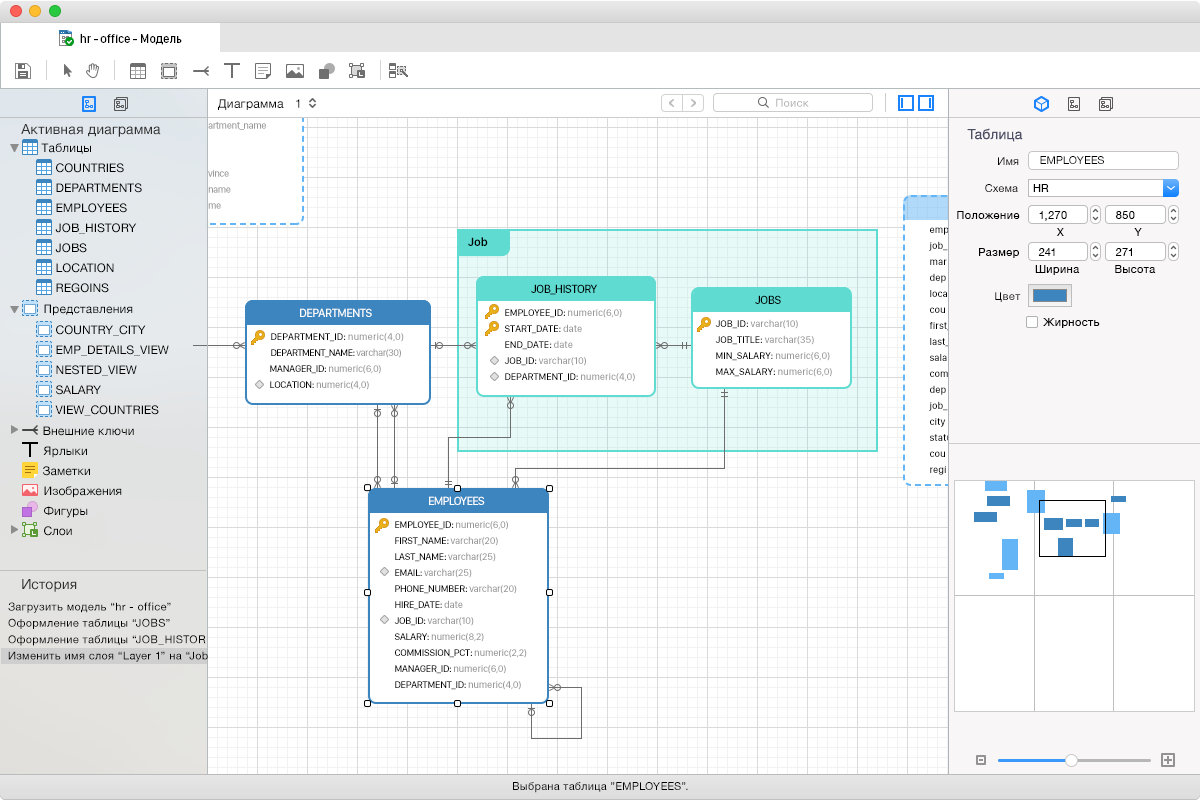Select JOB_HISTORY in the tables tree
1200x800 pixels.
coord(95,228)
